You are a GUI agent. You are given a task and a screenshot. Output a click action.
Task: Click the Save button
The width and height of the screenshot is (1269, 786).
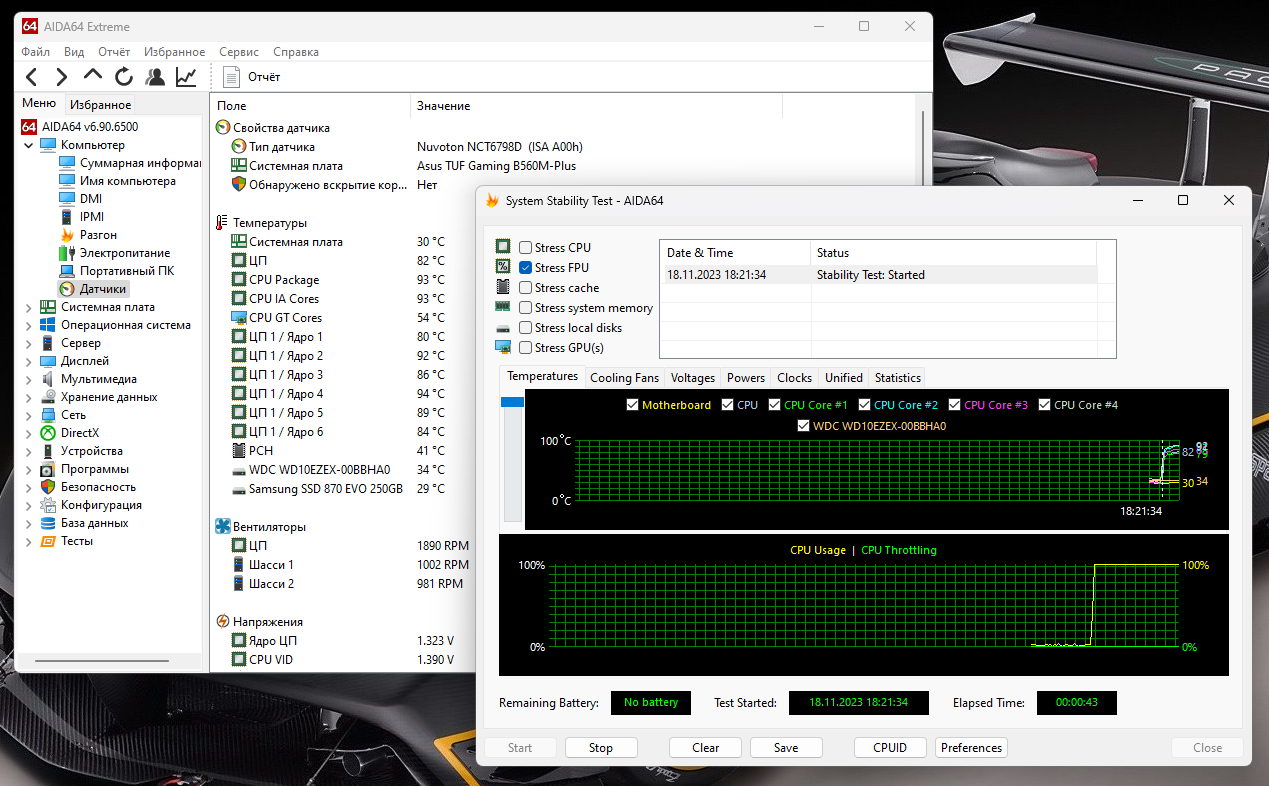click(786, 748)
